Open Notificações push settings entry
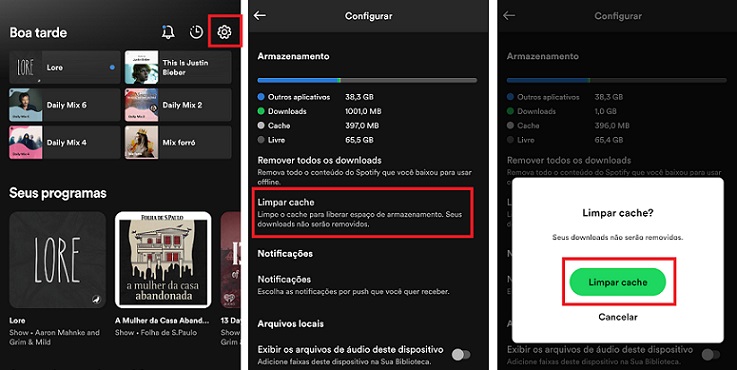This screenshot has width=737, height=370. (353, 285)
